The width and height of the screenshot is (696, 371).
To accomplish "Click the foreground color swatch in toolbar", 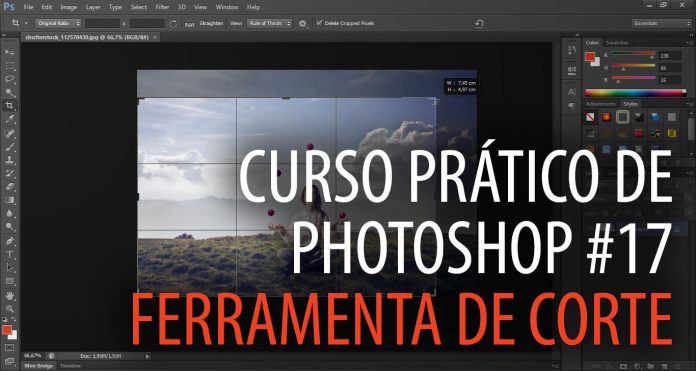I will tap(7, 330).
